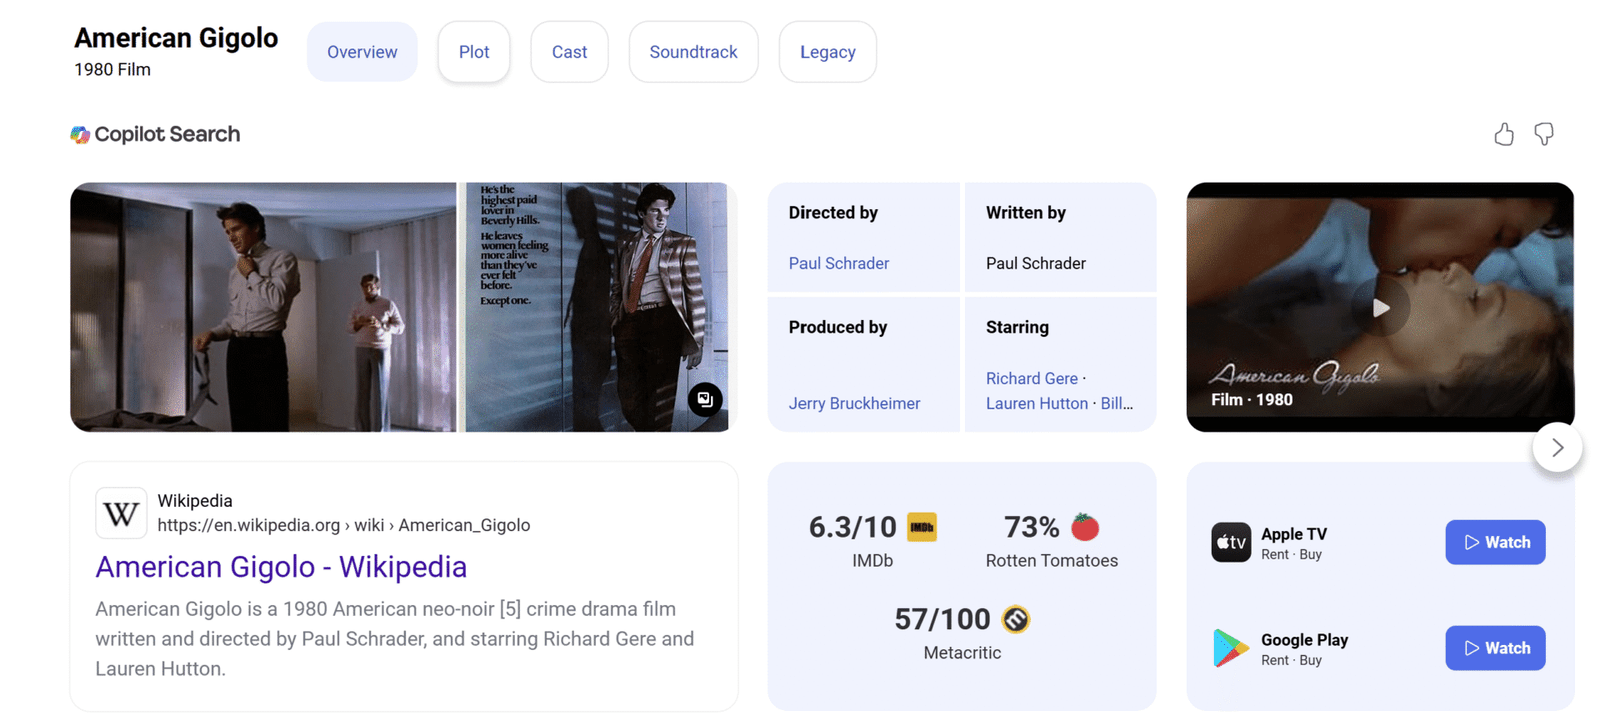Open image gallery overlay icon on poster
1600x721 pixels.
tap(705, 399)
